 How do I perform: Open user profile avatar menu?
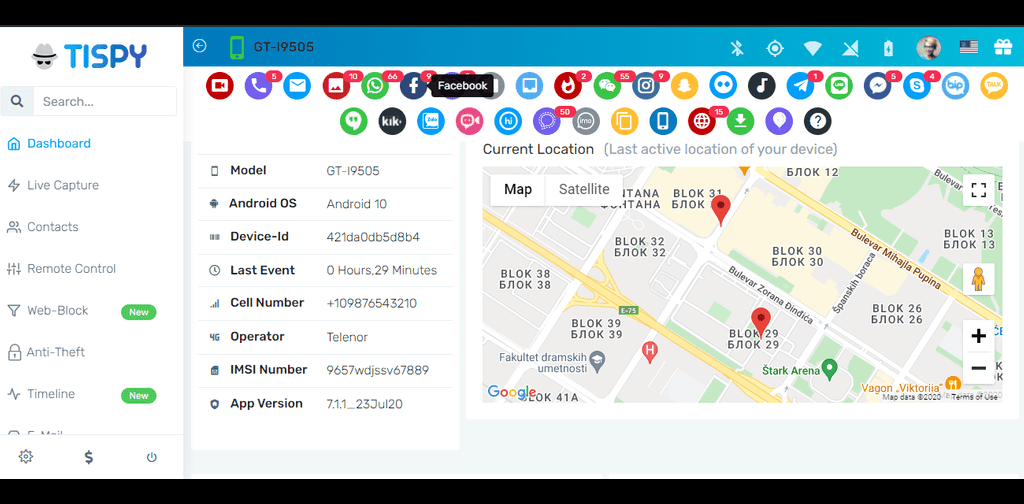click(x=929, y=48)
